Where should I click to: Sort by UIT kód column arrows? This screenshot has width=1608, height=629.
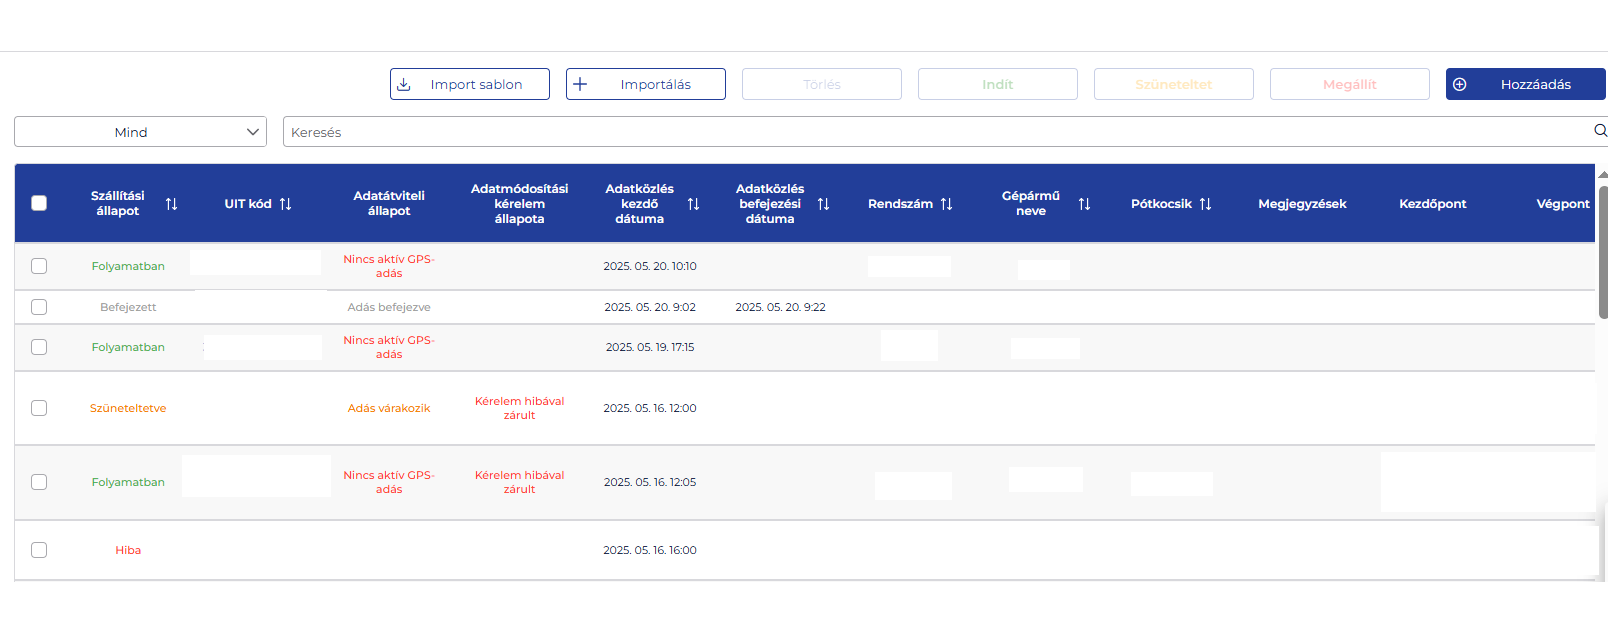point(286,204)
